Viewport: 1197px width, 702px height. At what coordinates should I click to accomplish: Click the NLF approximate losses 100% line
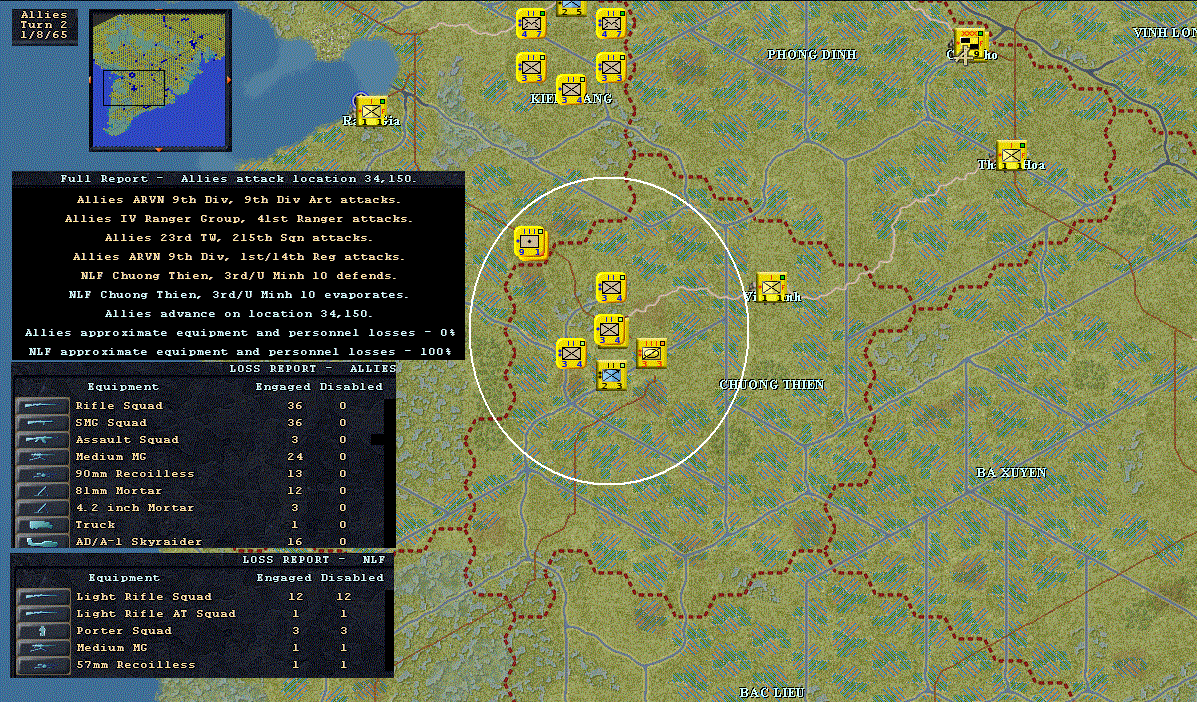[240, 352]
